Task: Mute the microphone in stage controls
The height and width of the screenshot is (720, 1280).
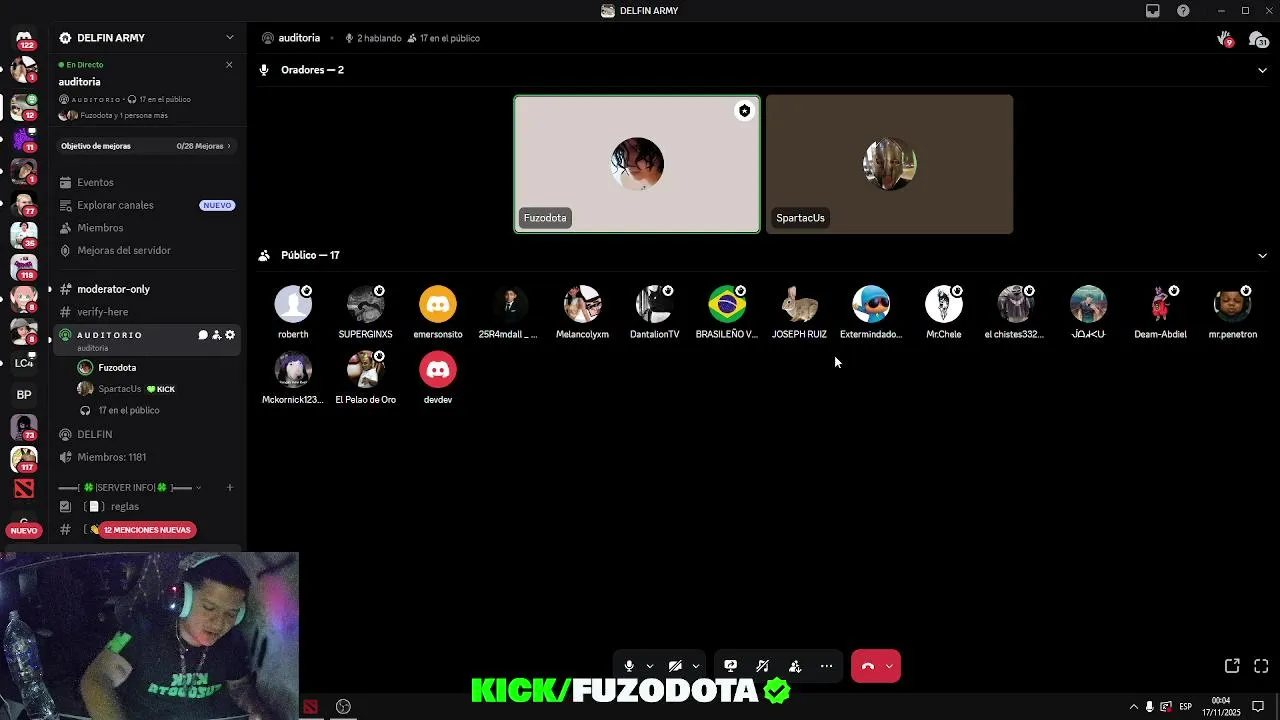Action: click(629, 666)
